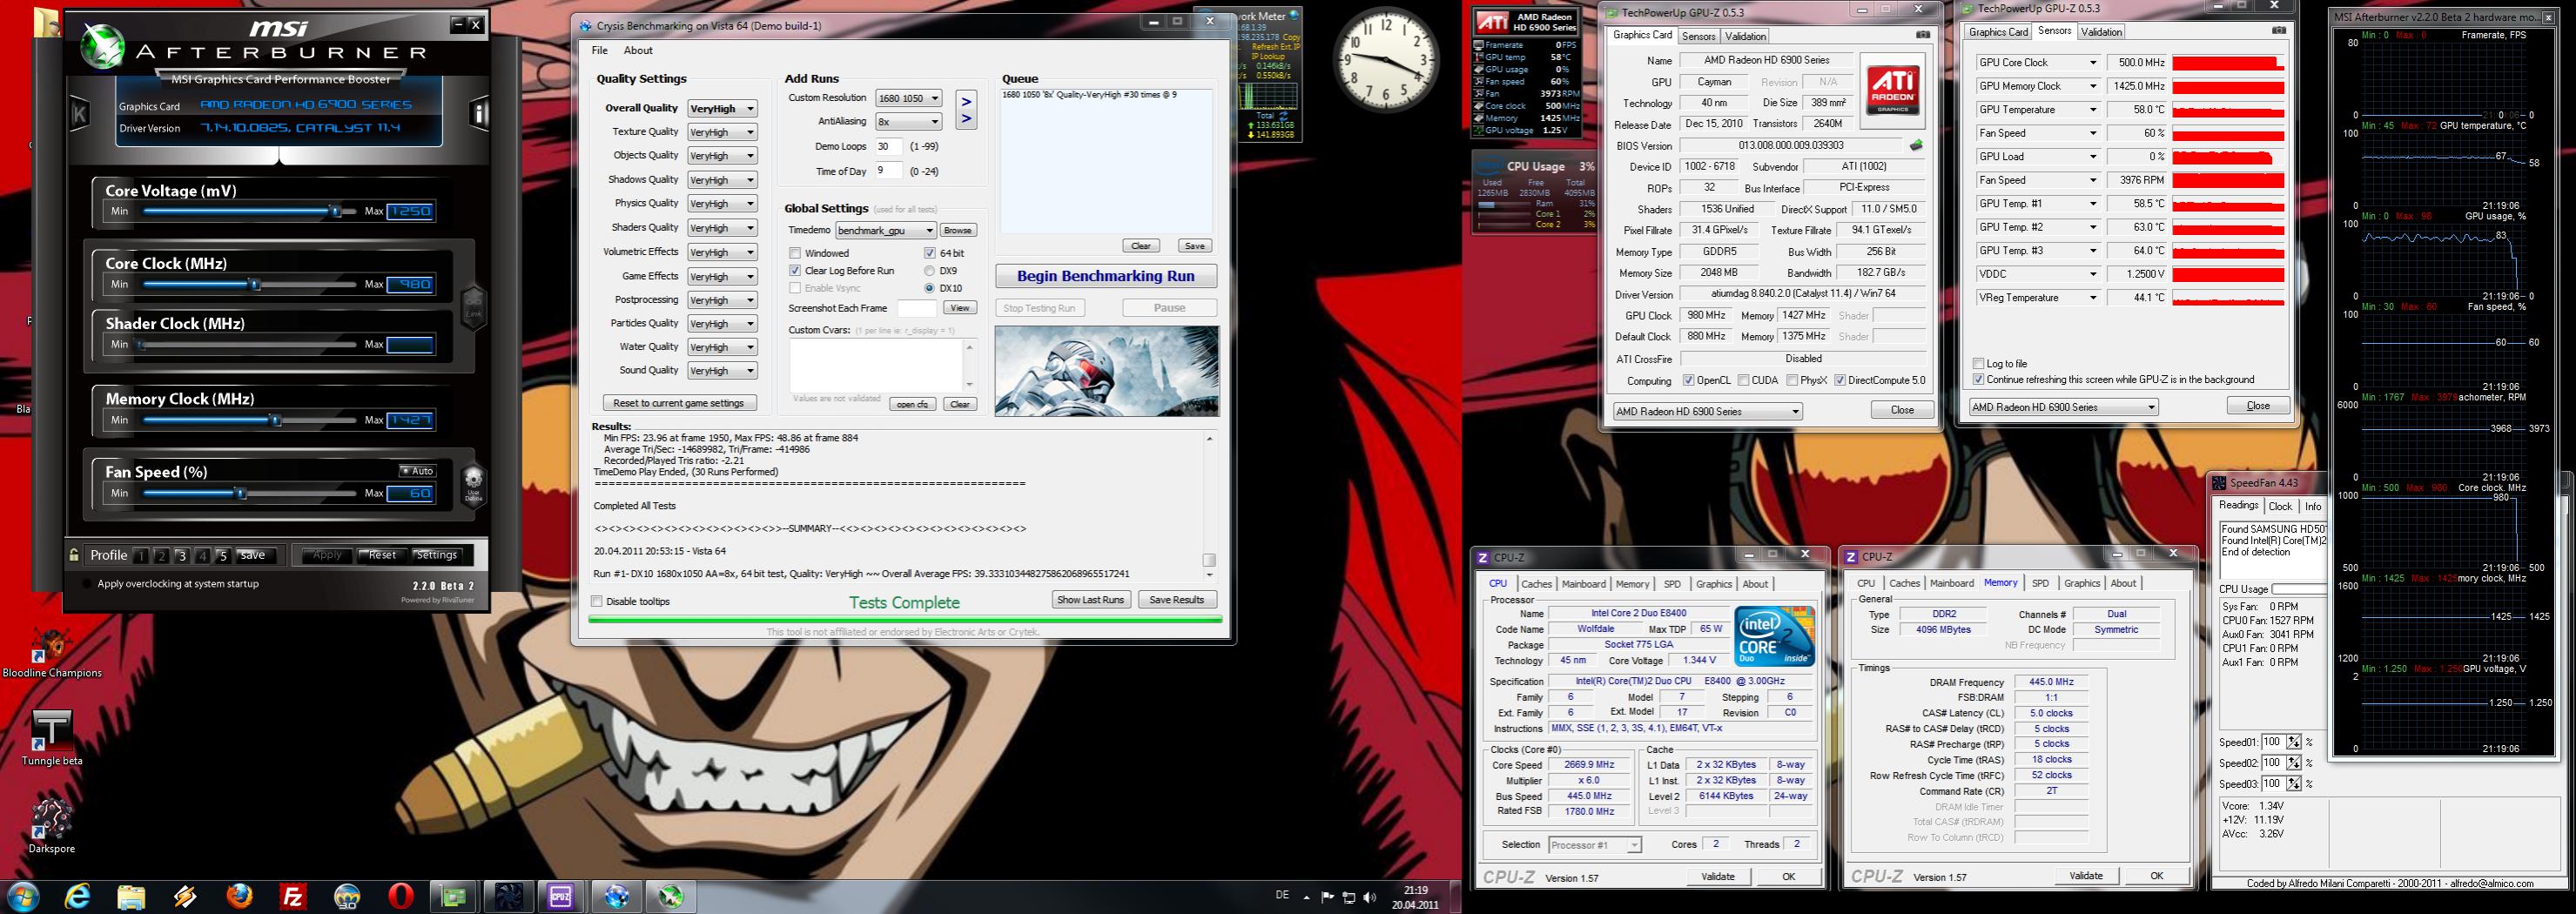Switch to the Clock tab in SpeedFan
Image resolution: width=2576 pixels, height=914 pixels.
click(x=2280, y=506)
